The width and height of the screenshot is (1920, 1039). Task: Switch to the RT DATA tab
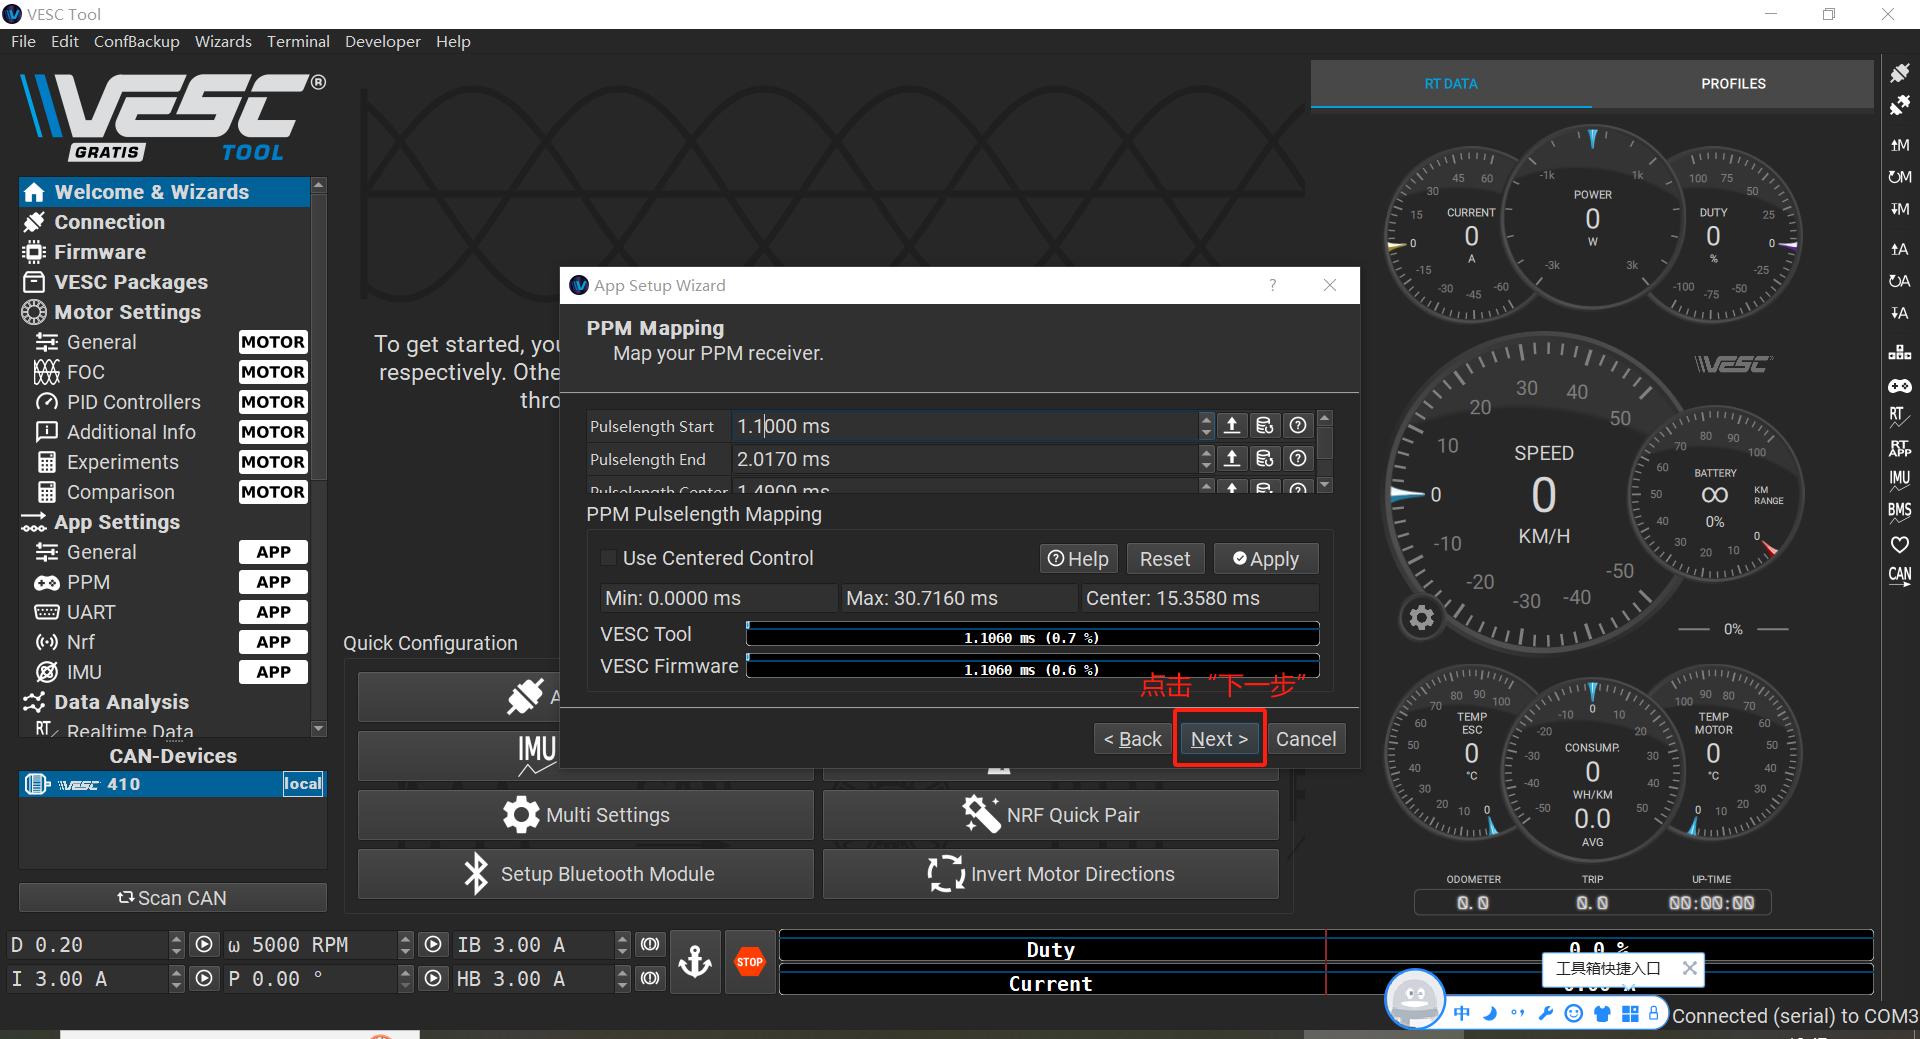[x=1451, y=84]
